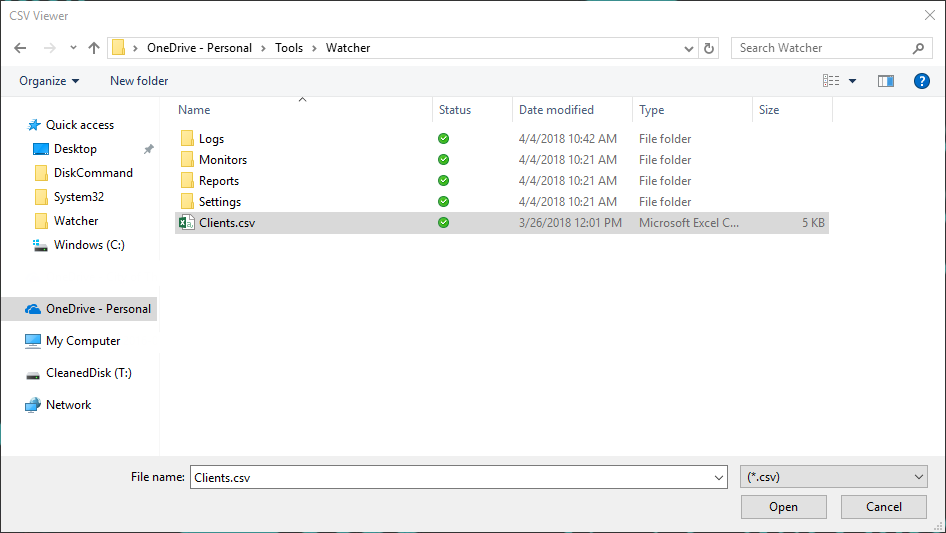Click sync status icon for Monitors
Screen dimensions: 946x533
pyautogui.click(x=443, y=160)
